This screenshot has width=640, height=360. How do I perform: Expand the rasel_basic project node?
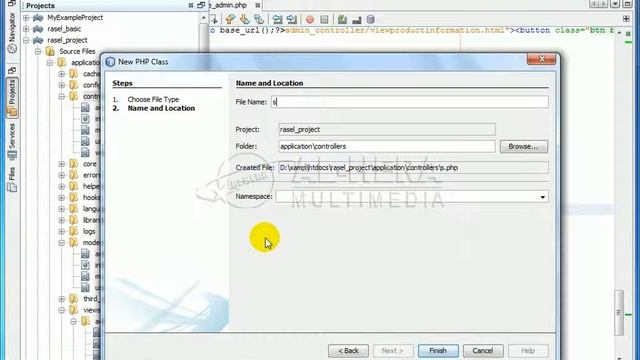tap(26, 29)
